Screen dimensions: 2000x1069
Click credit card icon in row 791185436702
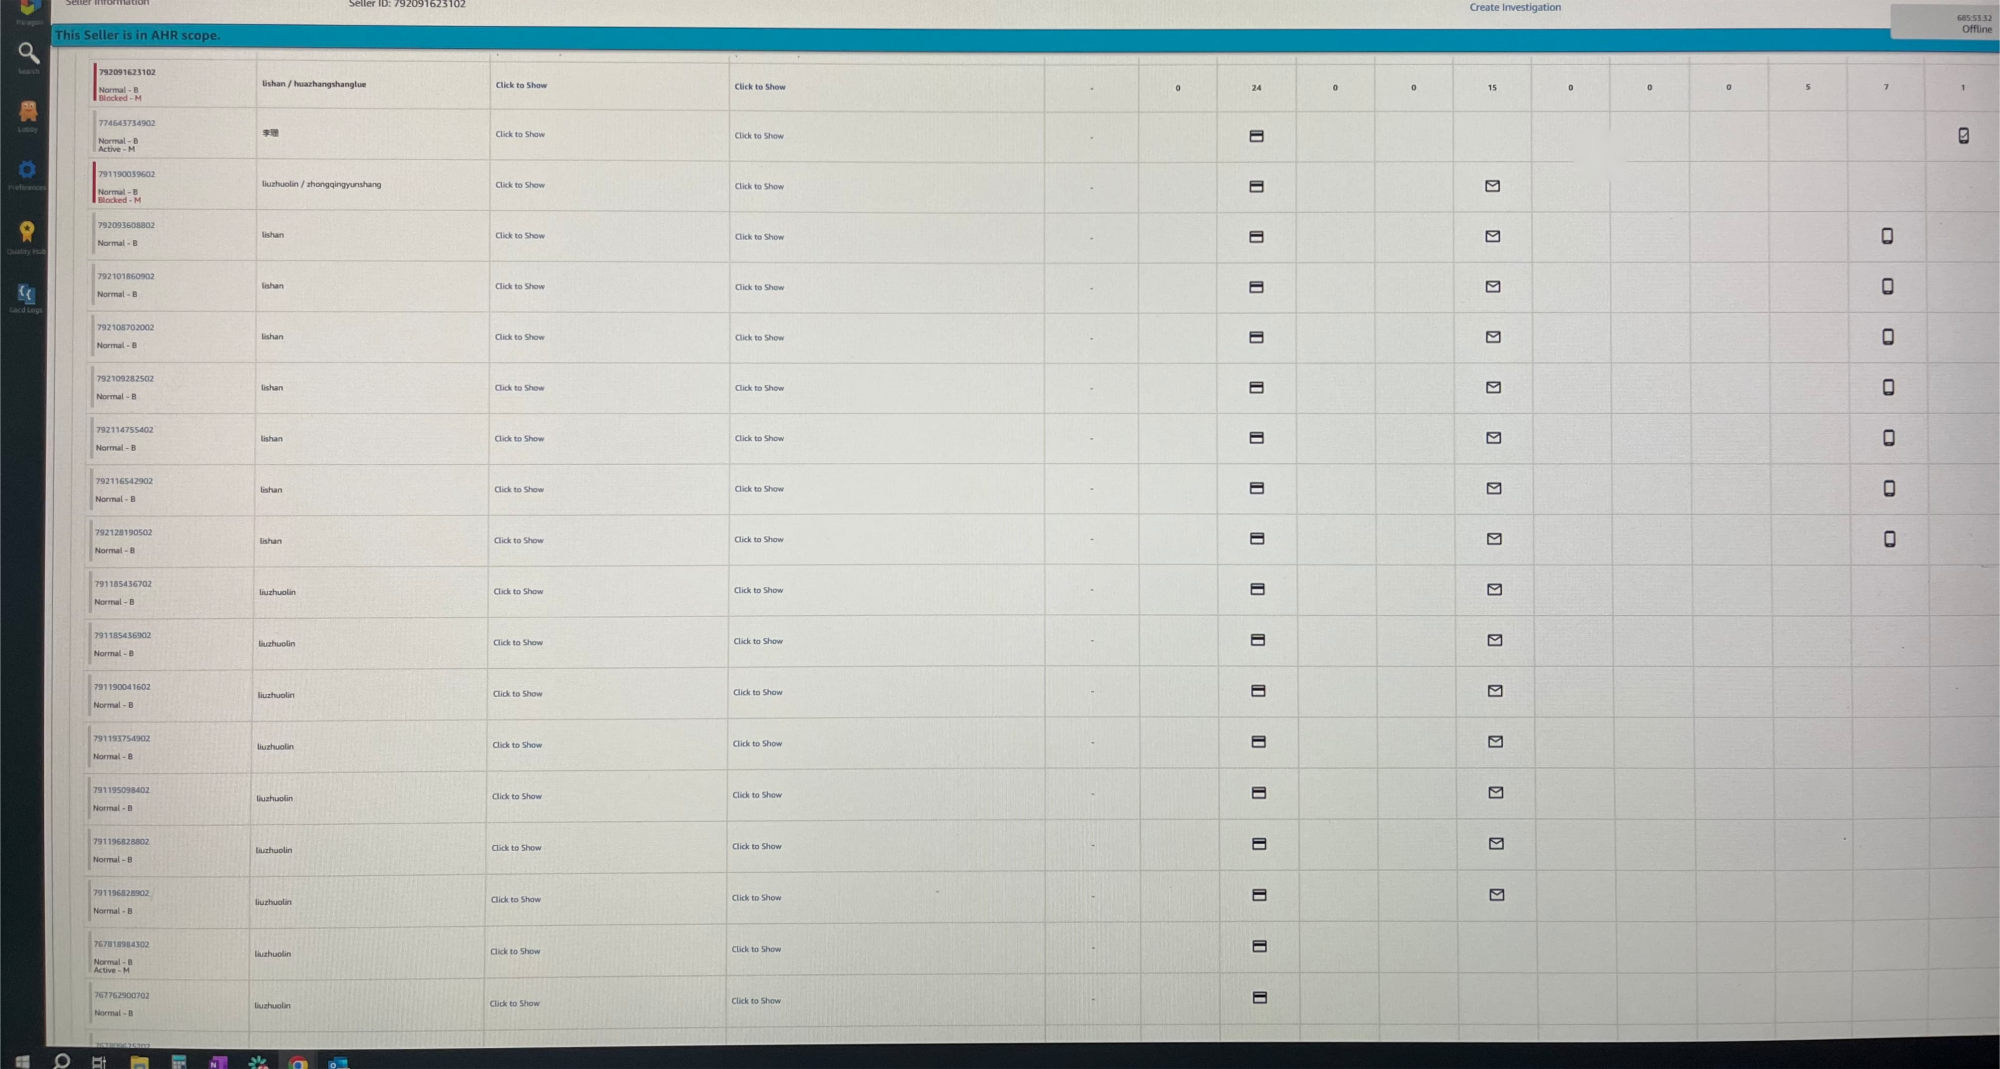pos(1257,590)
